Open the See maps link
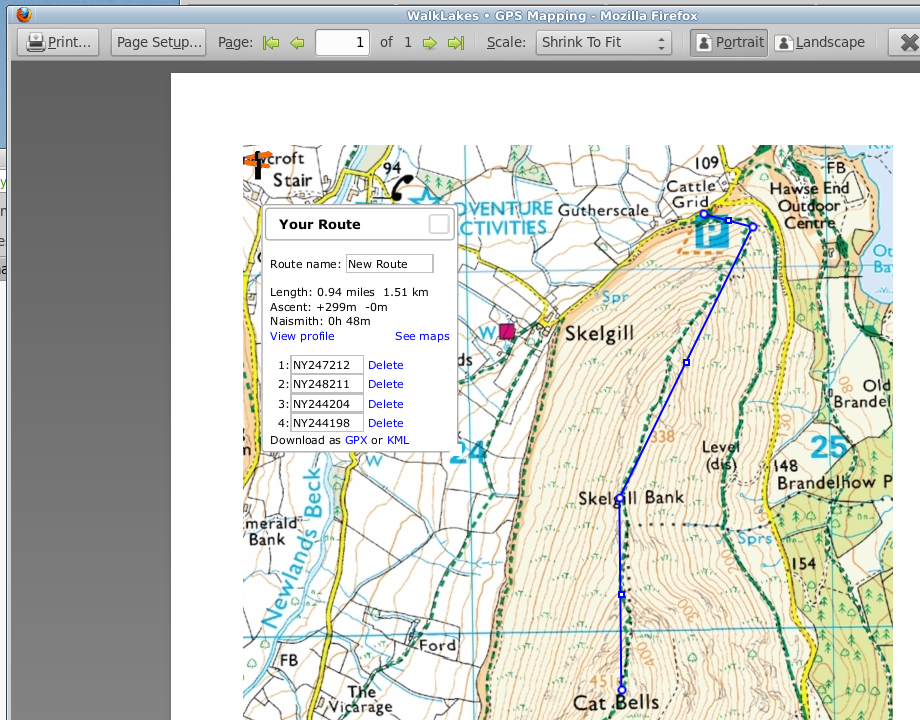 422,336
